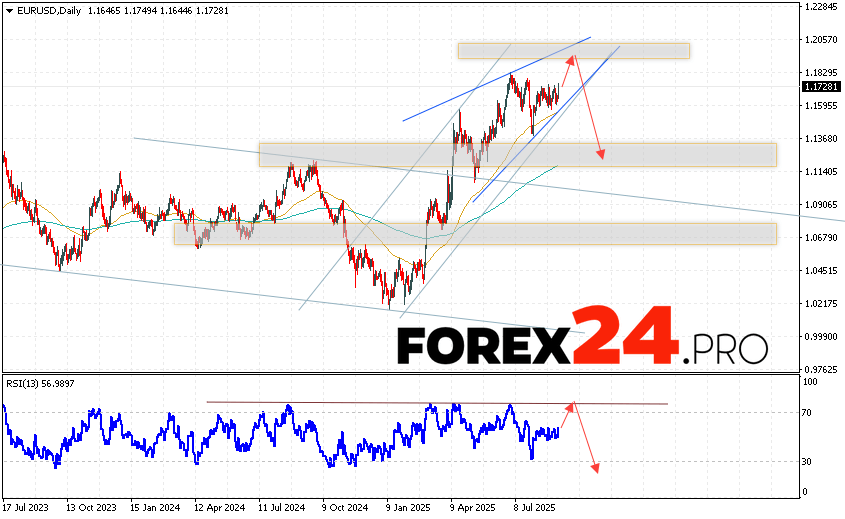Viewport: 845px width, 519px height.
Task: Select the top gray resistance zone rectangle
Action: click(573, 50)
